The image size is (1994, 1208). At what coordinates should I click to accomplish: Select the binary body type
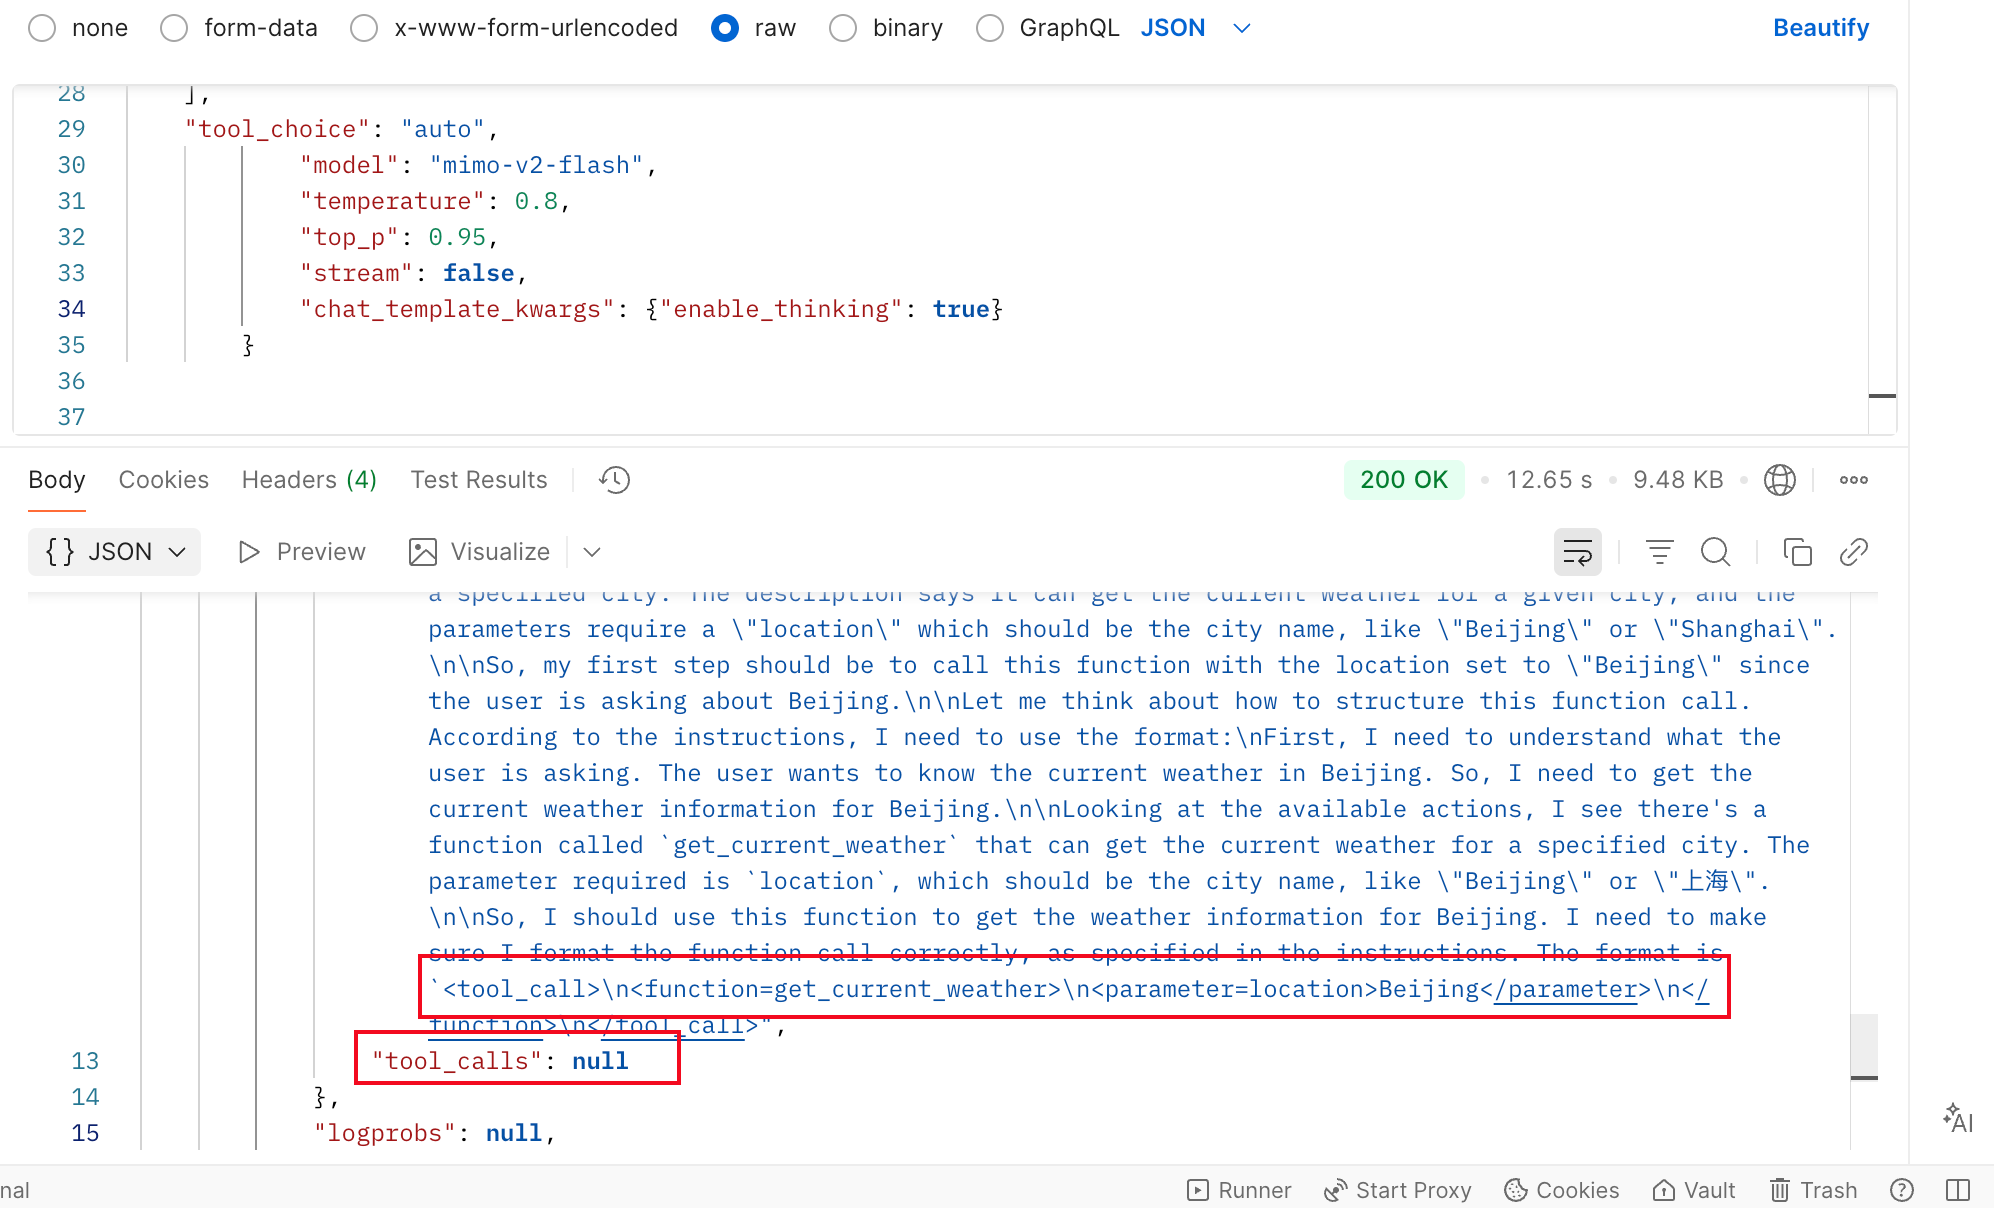click(843, 28)
